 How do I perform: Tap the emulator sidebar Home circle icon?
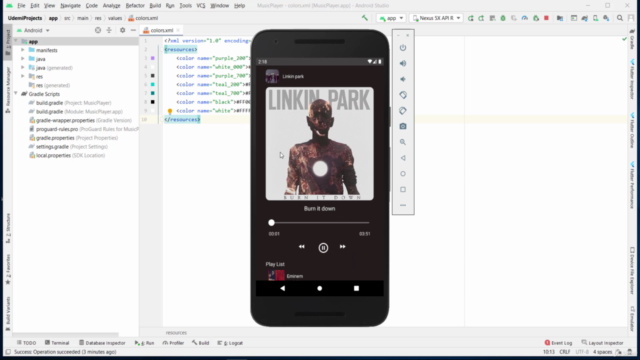403,174
